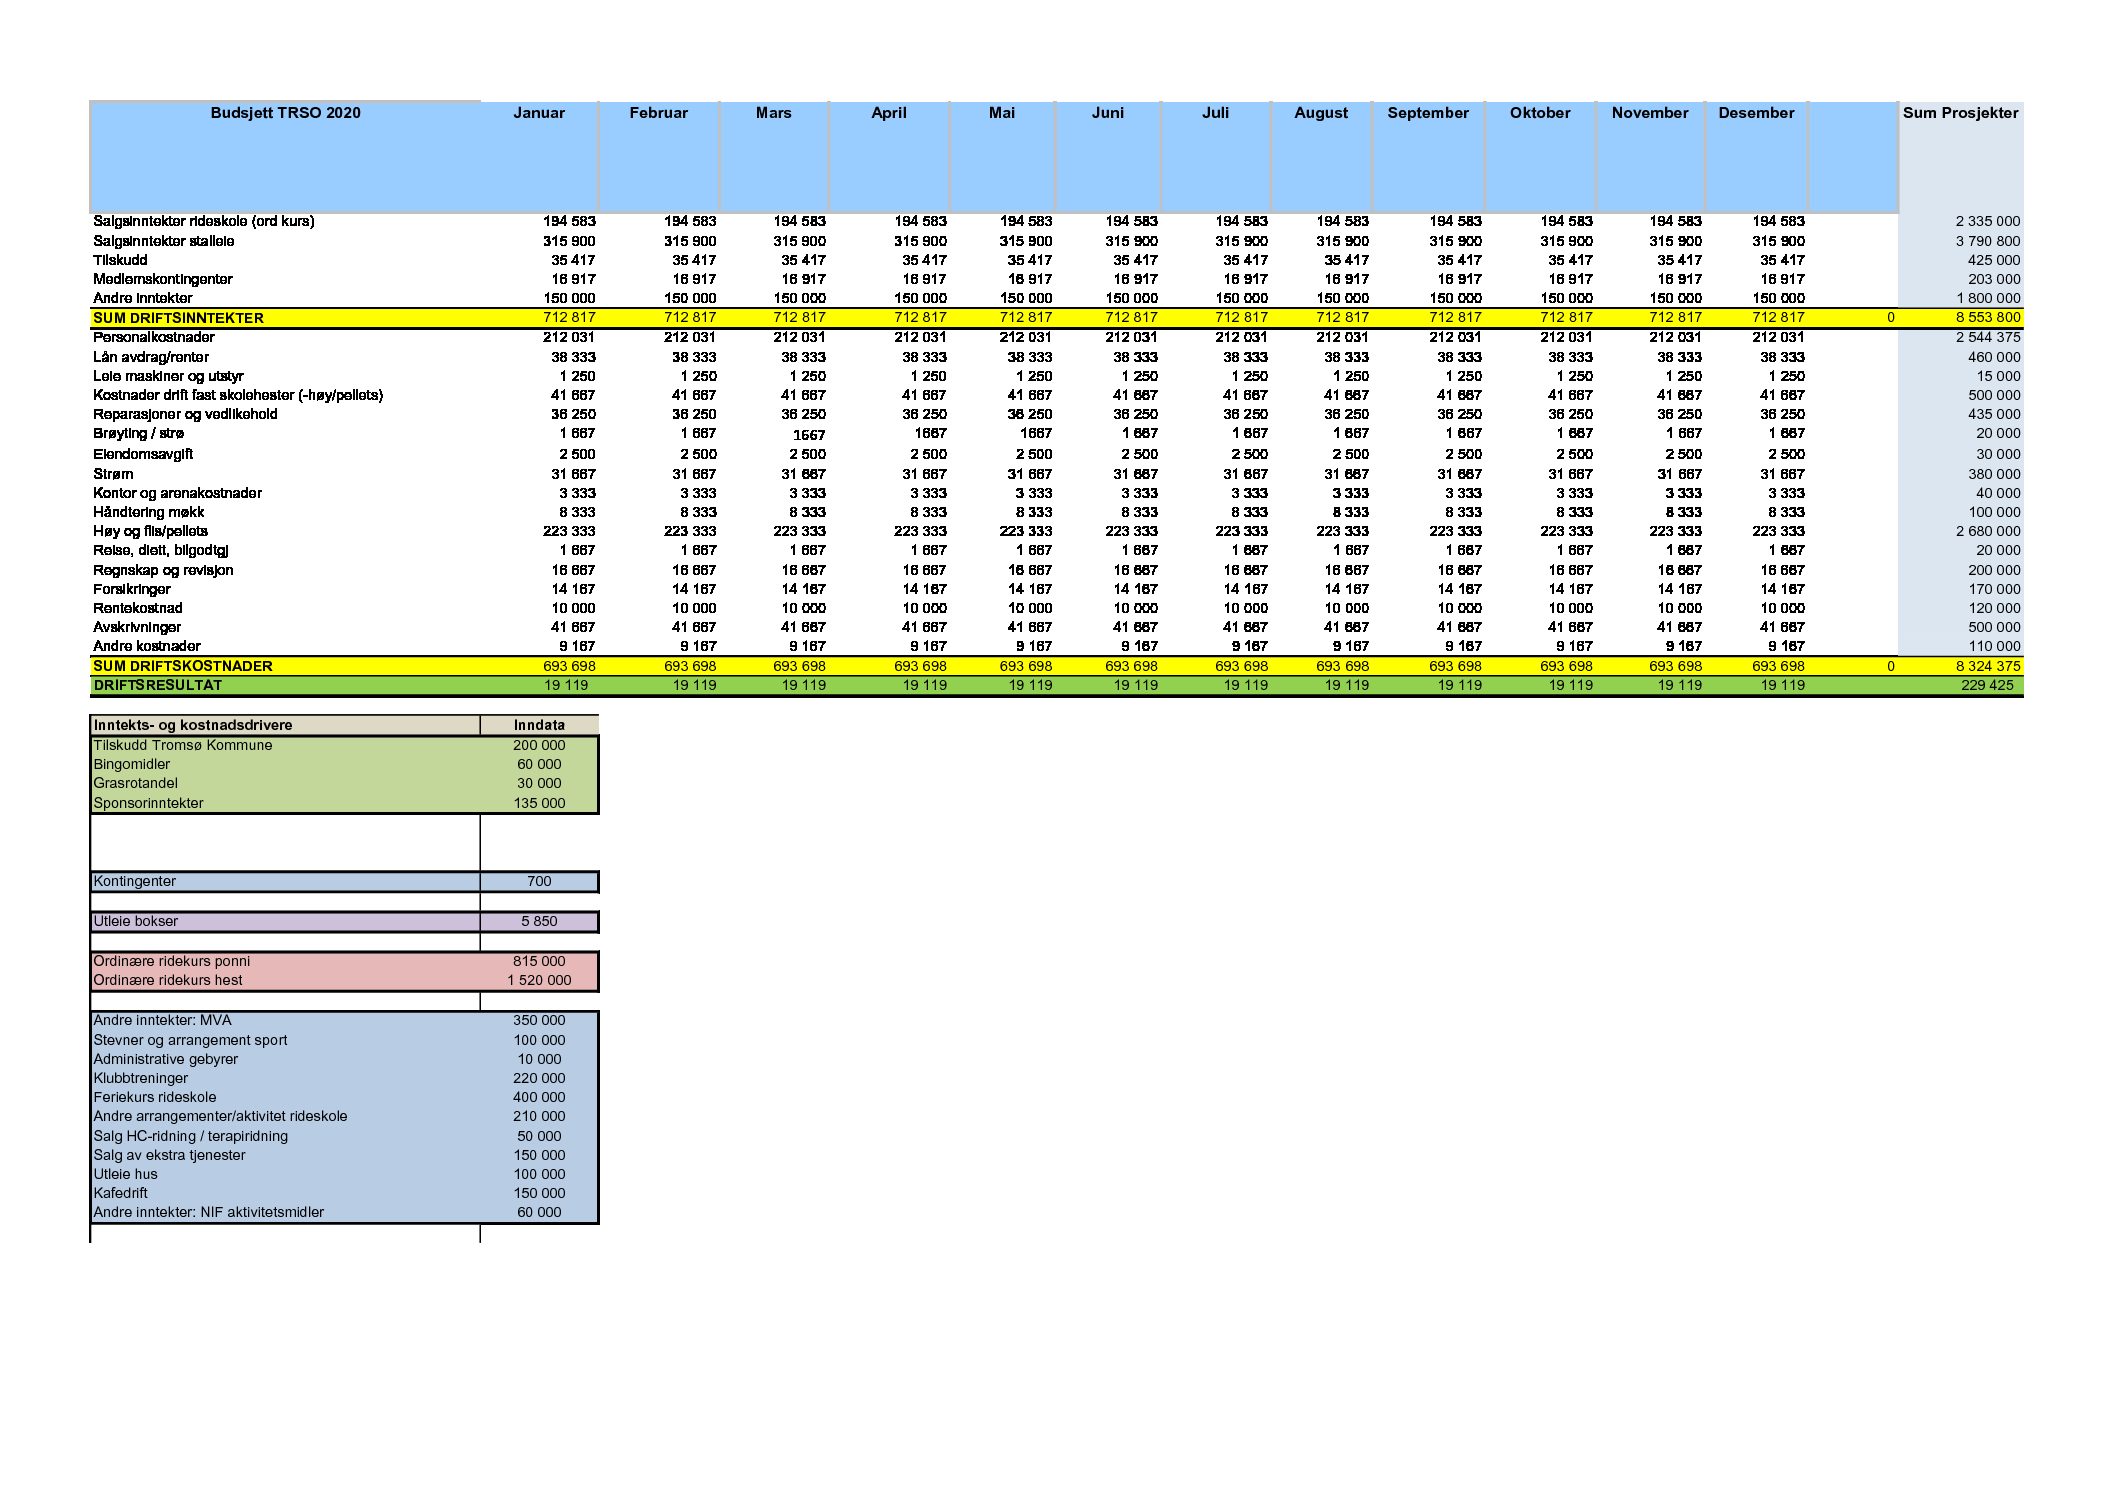Screen dimensions: 2116x1497
Task: Click the Utleie bokser value 5 850
Action: (539, 921)
